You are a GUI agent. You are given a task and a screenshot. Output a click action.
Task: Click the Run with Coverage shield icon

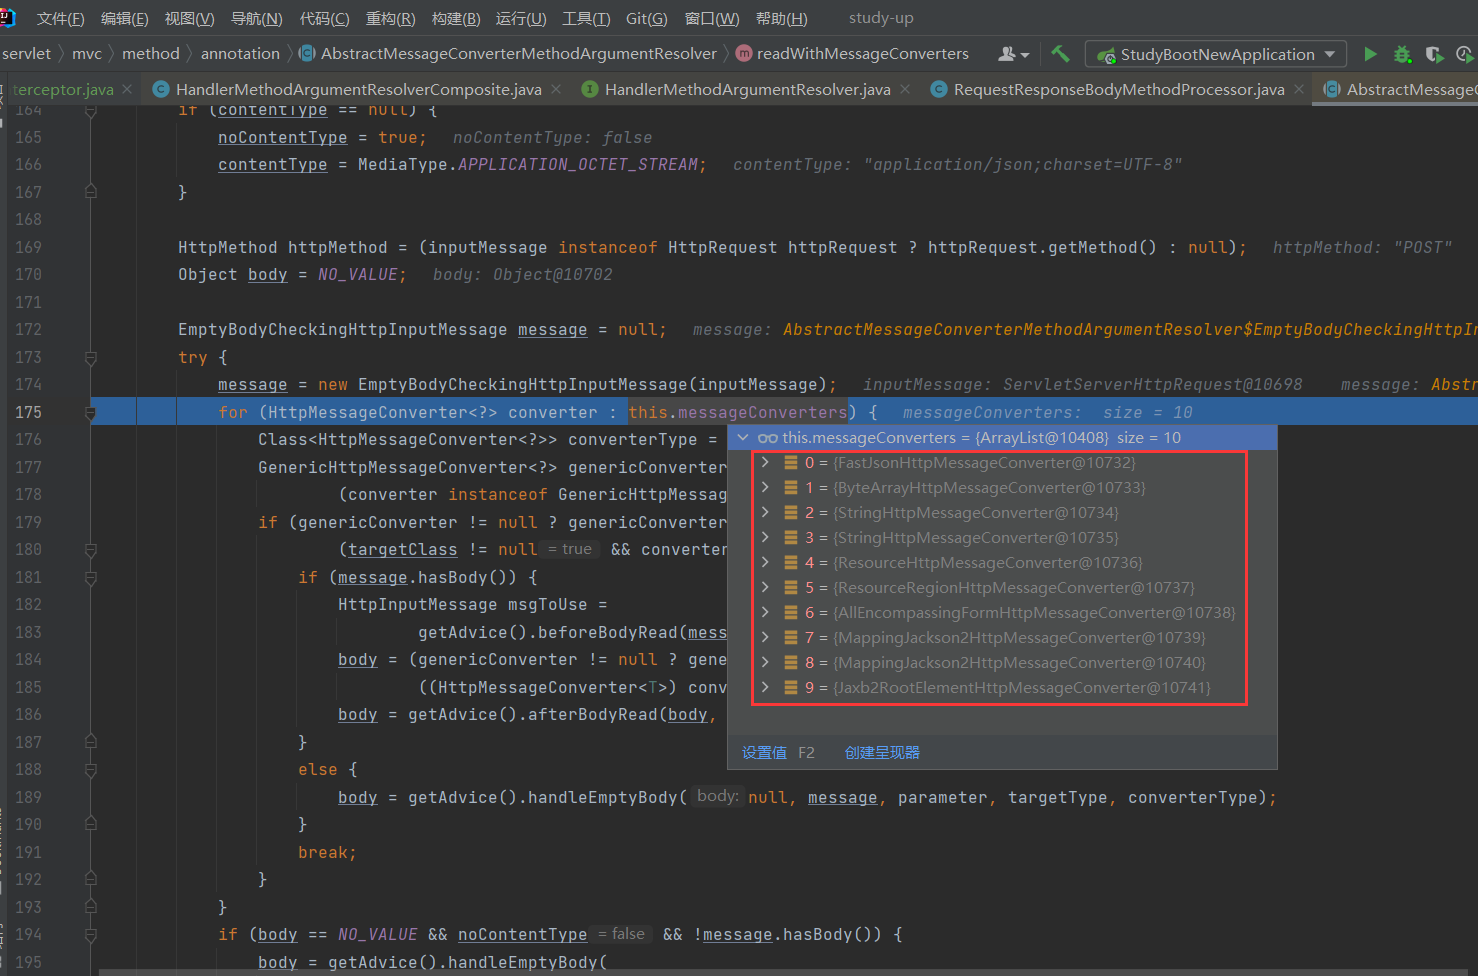click(1434, 54)
